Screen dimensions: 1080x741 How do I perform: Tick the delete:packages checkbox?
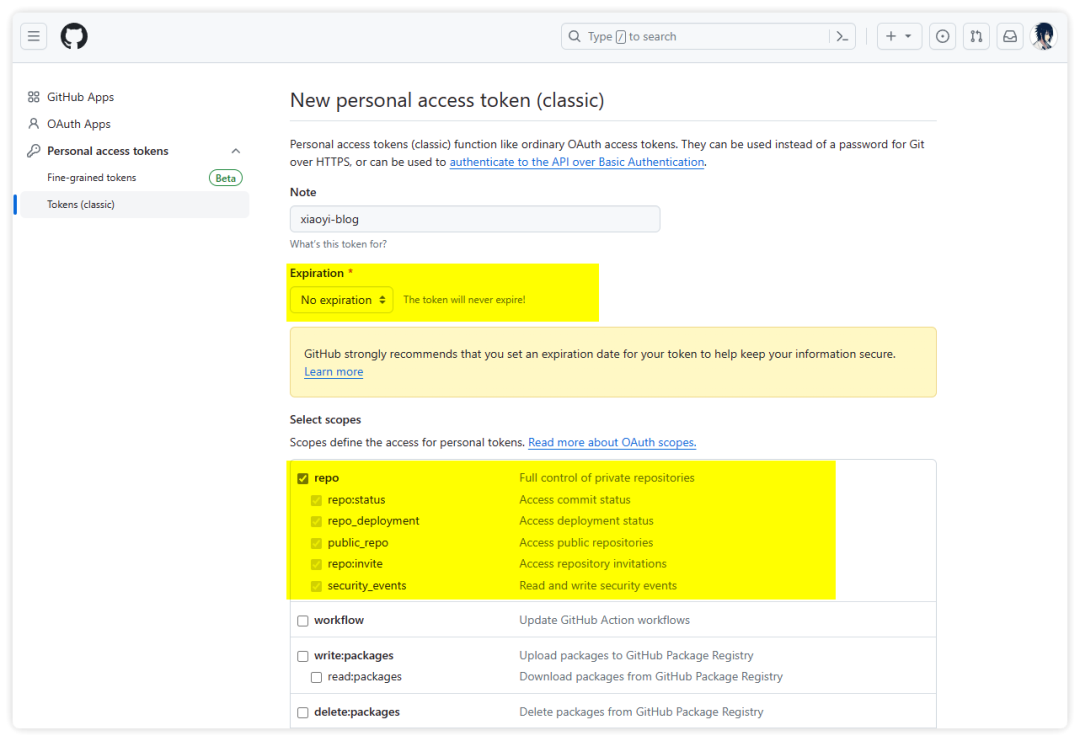tap(303, 713)
